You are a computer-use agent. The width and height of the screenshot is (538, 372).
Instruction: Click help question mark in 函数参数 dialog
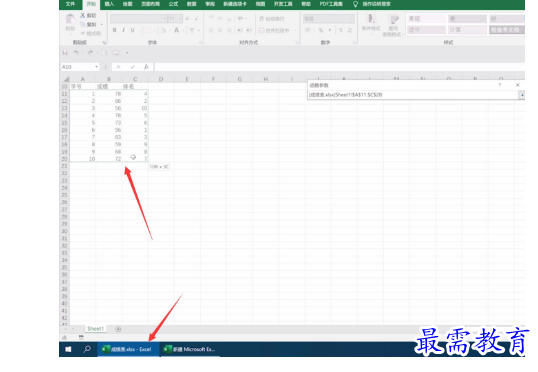click(x=500, y=85)
